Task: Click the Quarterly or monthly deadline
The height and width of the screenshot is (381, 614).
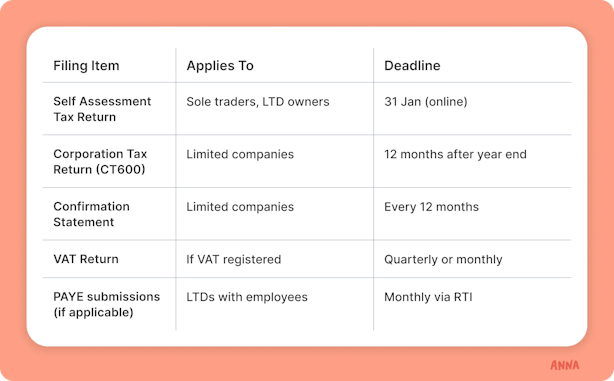Action: click(x=443, y=259)
